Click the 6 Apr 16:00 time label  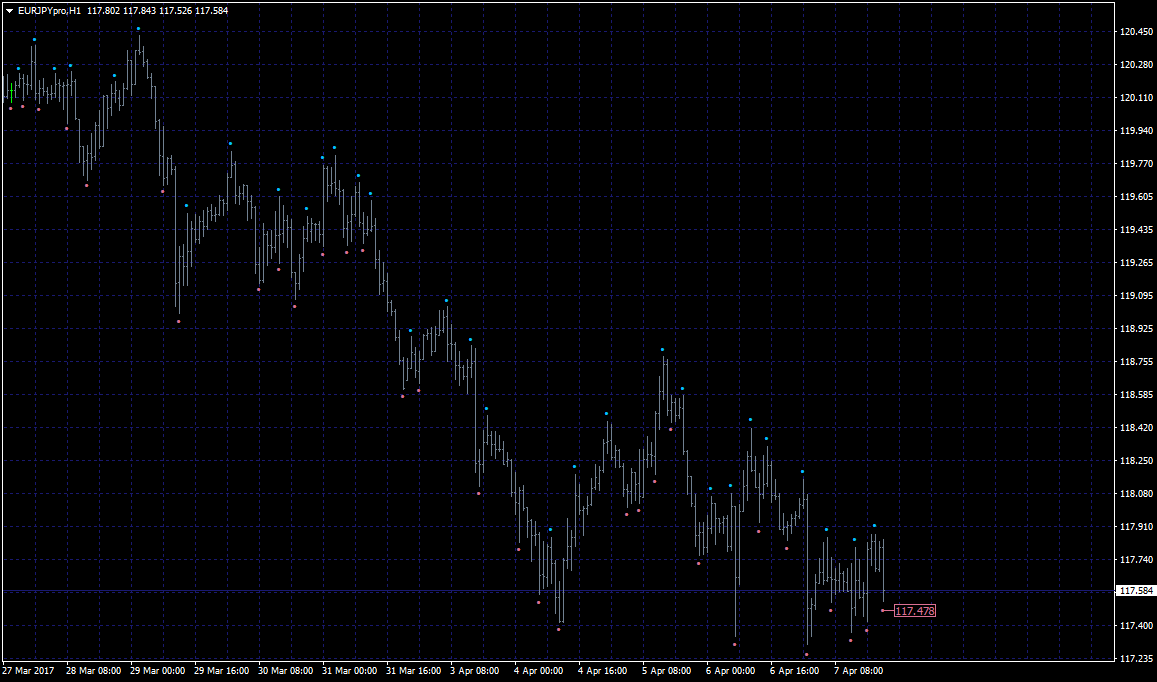point(797,671)
